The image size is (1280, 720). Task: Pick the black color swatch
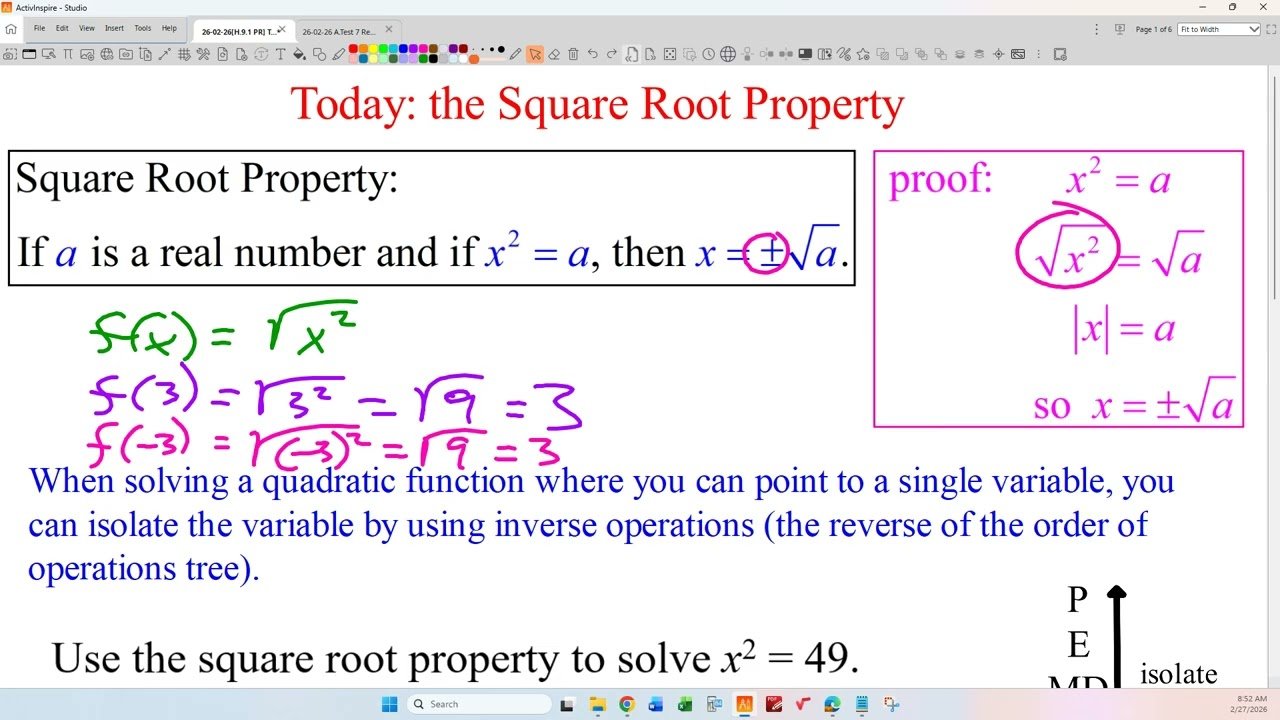coord(433,59)
